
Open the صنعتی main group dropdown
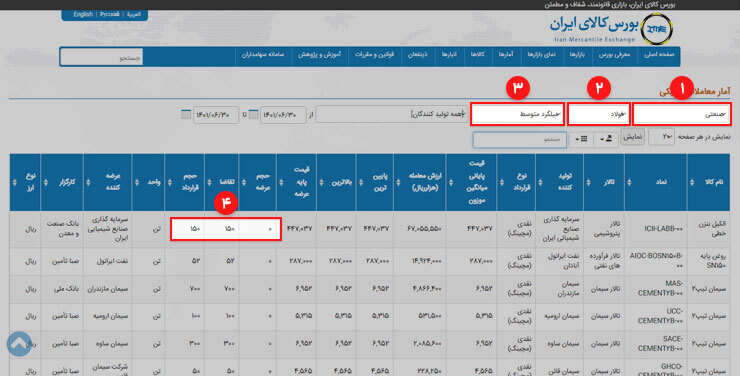(681, 114)
